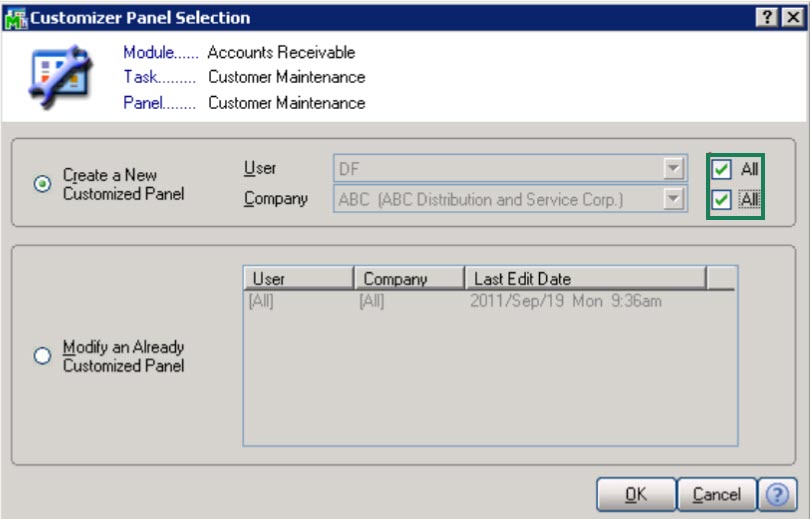Select Create a New Customized Panel option
Image resolution: width=810 pixels, height=519 pixels.
43,185
